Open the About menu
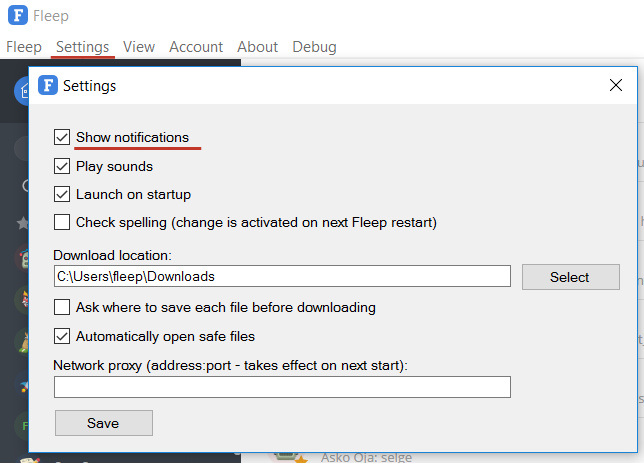The image size is (644, 463). click(258, 47)
